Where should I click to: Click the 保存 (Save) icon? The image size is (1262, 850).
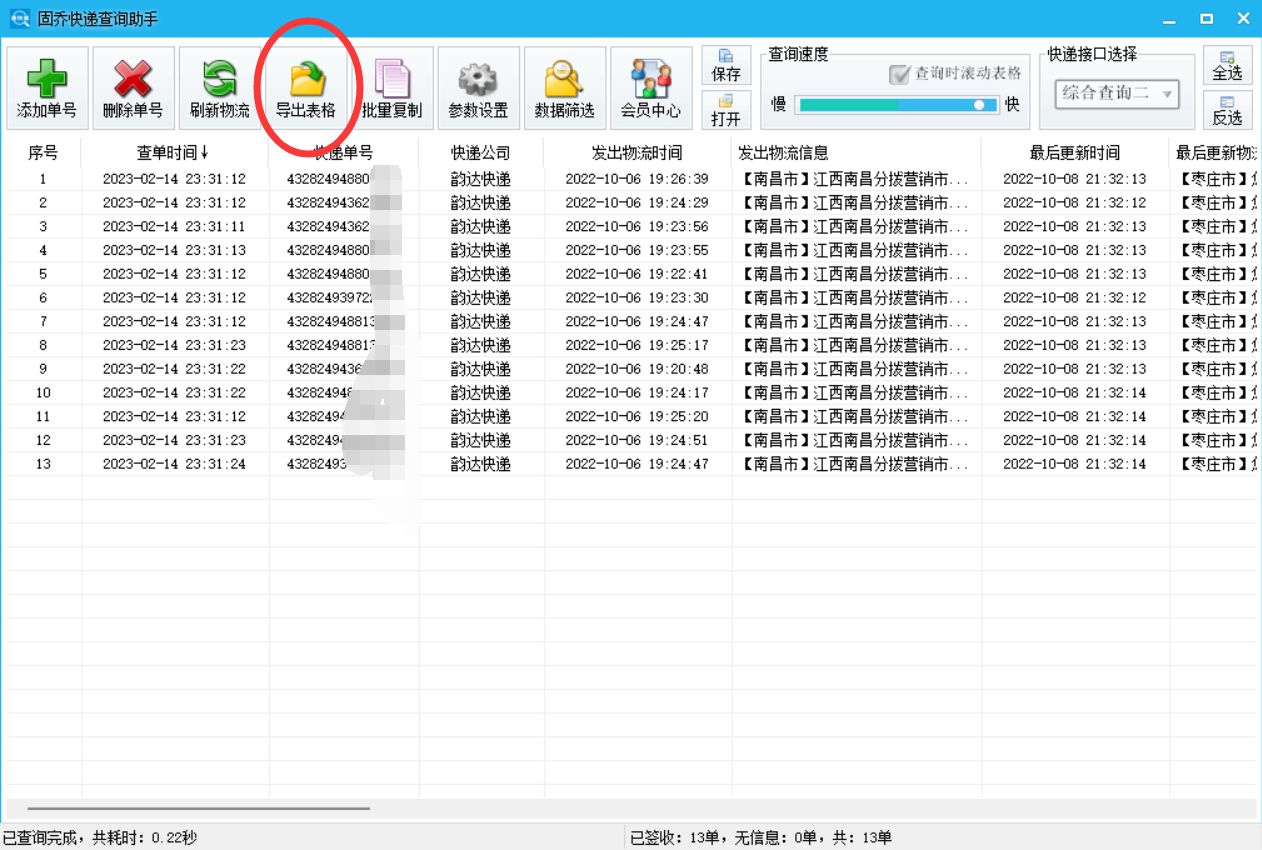coord(726,65)
